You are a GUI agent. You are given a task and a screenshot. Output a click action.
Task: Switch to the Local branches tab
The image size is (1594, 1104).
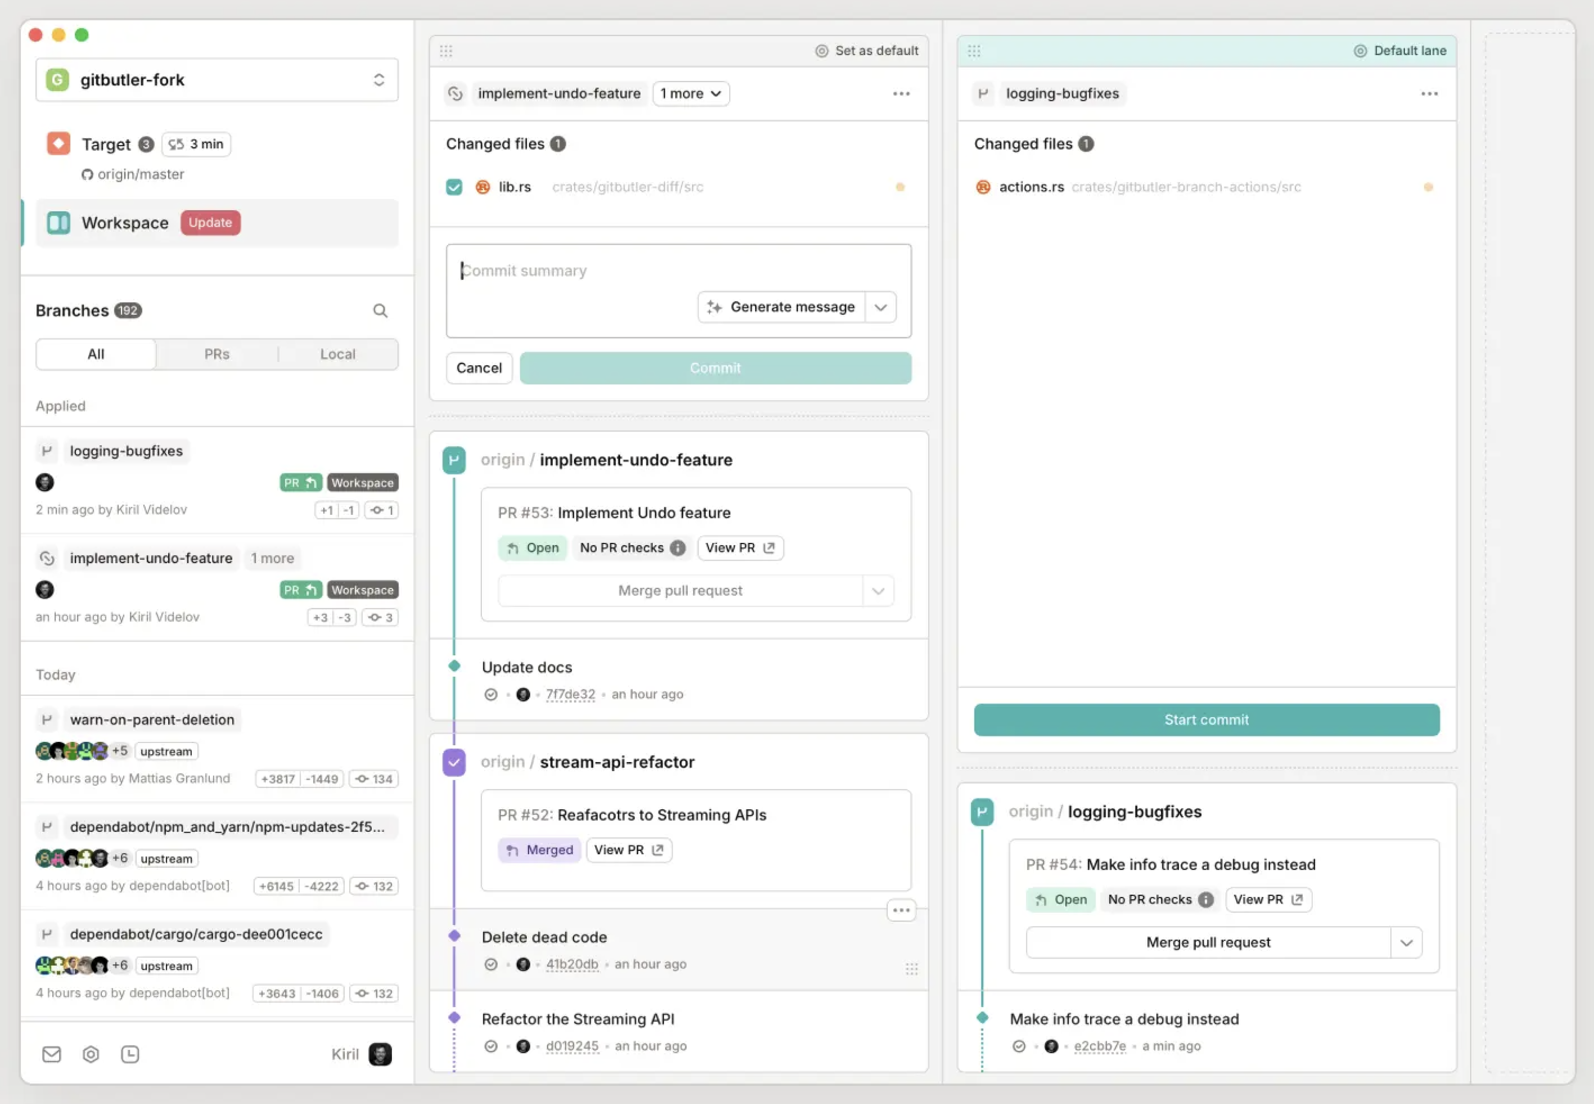(x=337, y=354)
